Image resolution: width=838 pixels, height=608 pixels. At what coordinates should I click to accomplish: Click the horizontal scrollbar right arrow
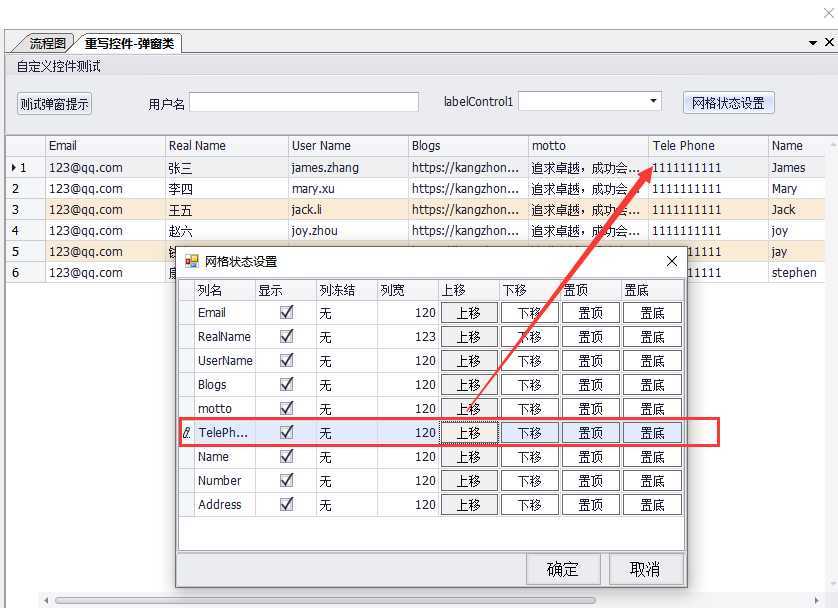[x=816, y=601]
